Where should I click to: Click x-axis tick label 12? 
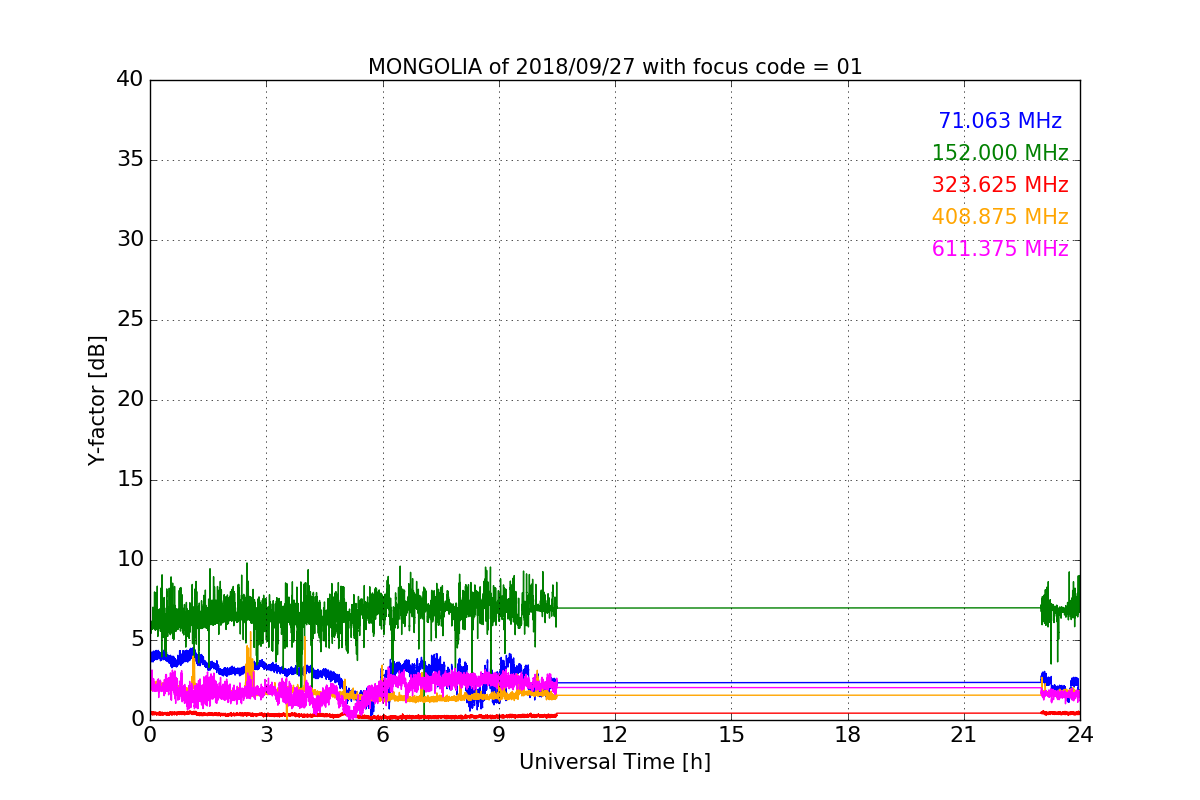point(615,734)
